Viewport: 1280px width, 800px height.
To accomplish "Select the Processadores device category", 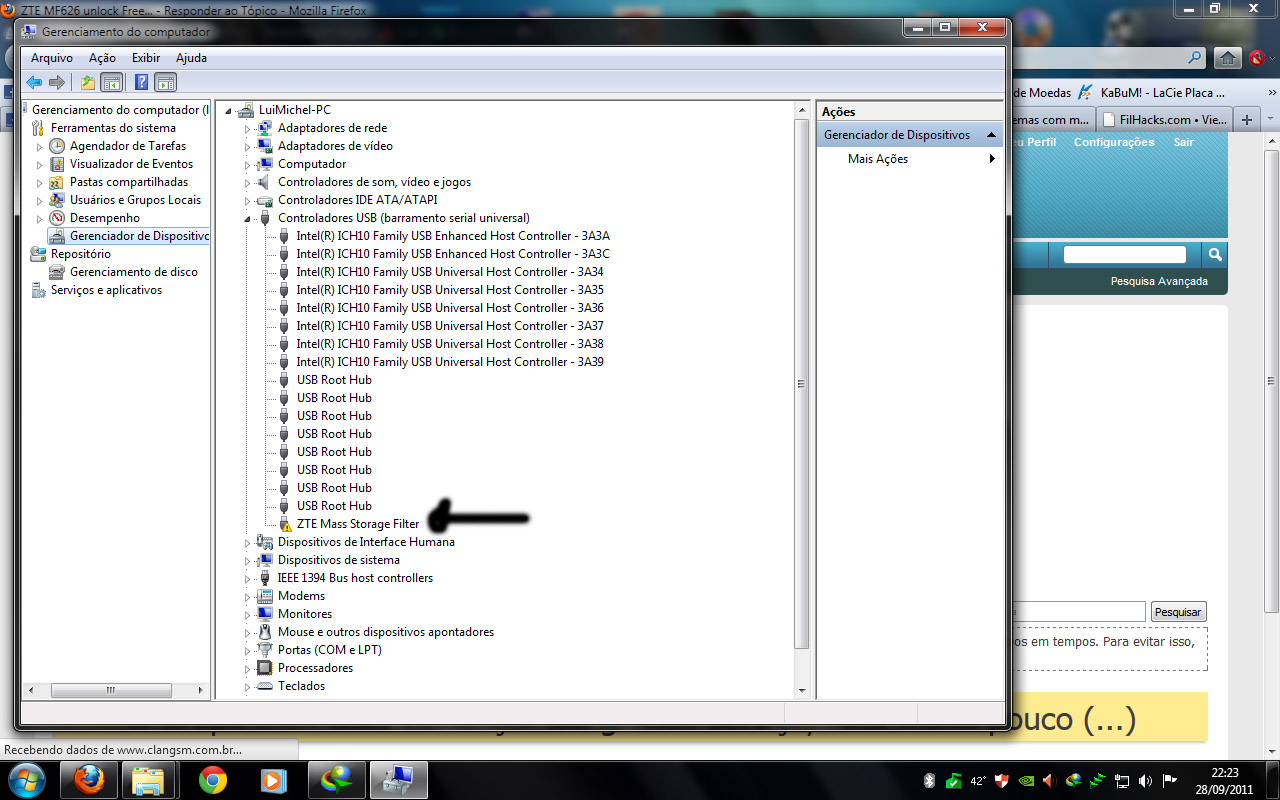I will (x=315, y=668).
